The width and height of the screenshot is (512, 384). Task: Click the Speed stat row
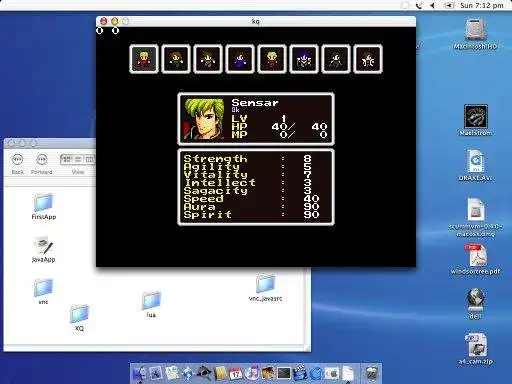252,199
